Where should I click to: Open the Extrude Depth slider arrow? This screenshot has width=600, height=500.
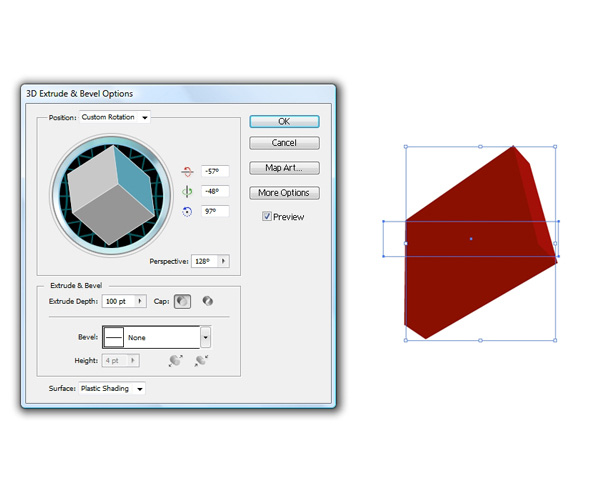coord(140,301)
